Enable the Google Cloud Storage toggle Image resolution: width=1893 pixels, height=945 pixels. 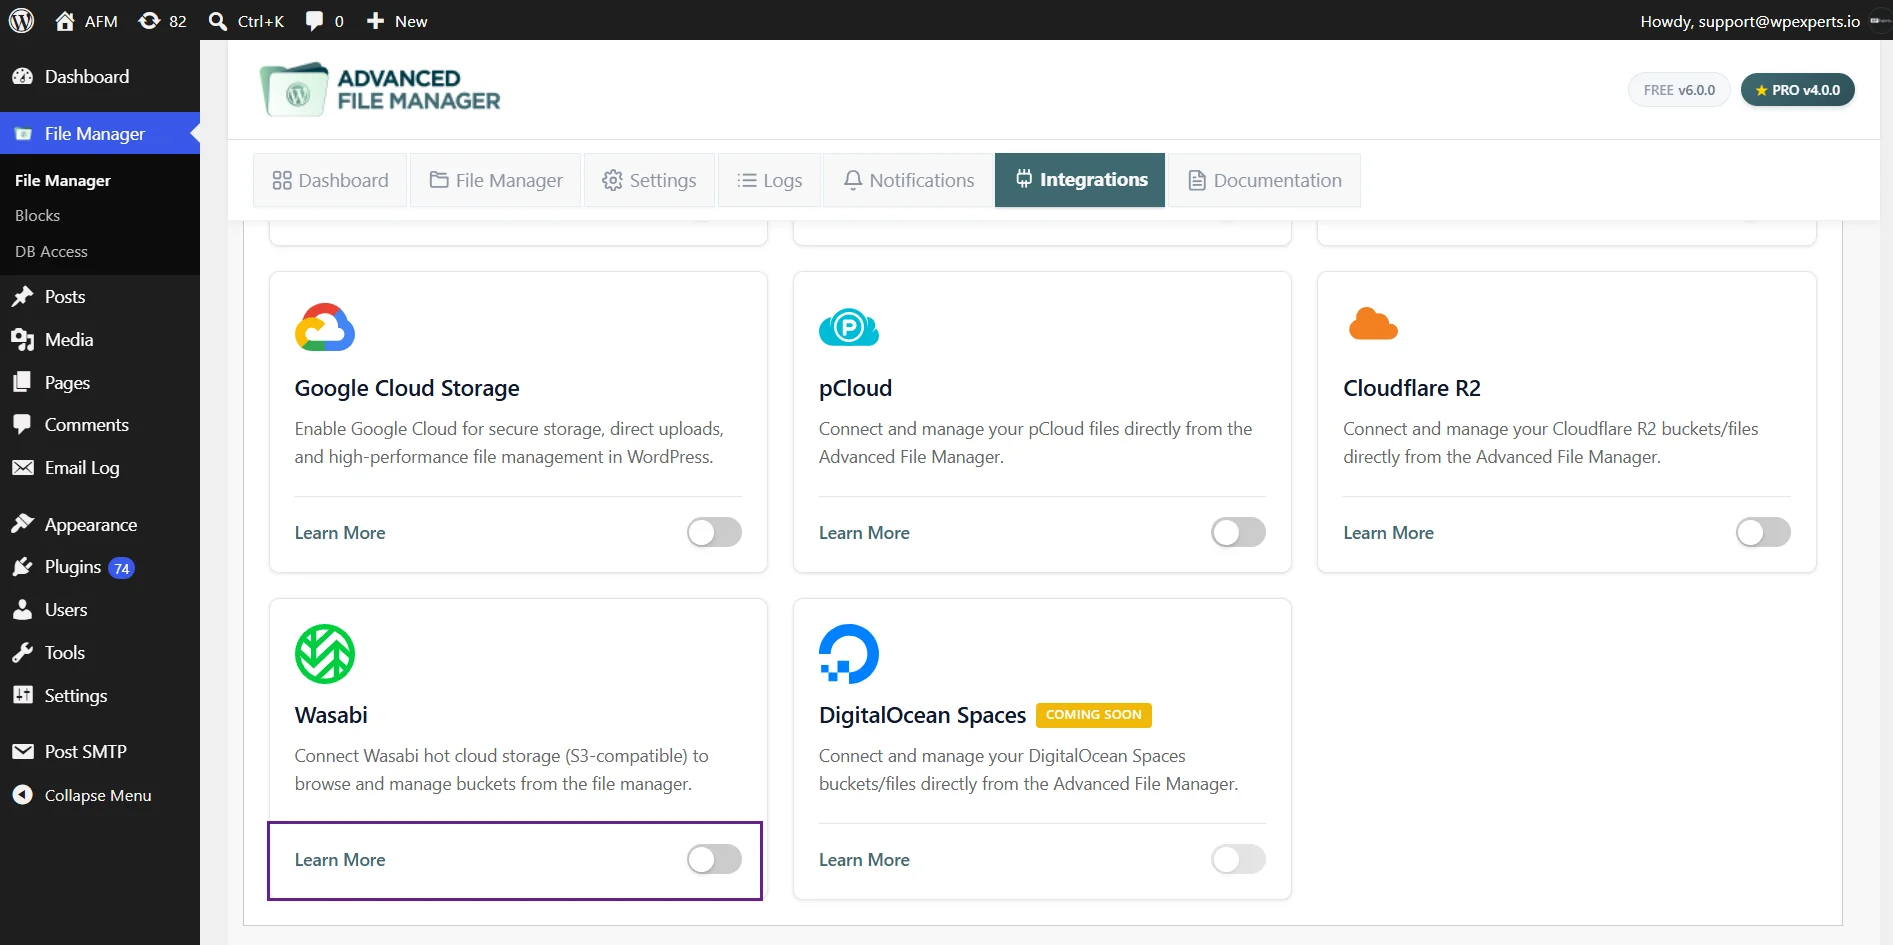tap(714, 532)
